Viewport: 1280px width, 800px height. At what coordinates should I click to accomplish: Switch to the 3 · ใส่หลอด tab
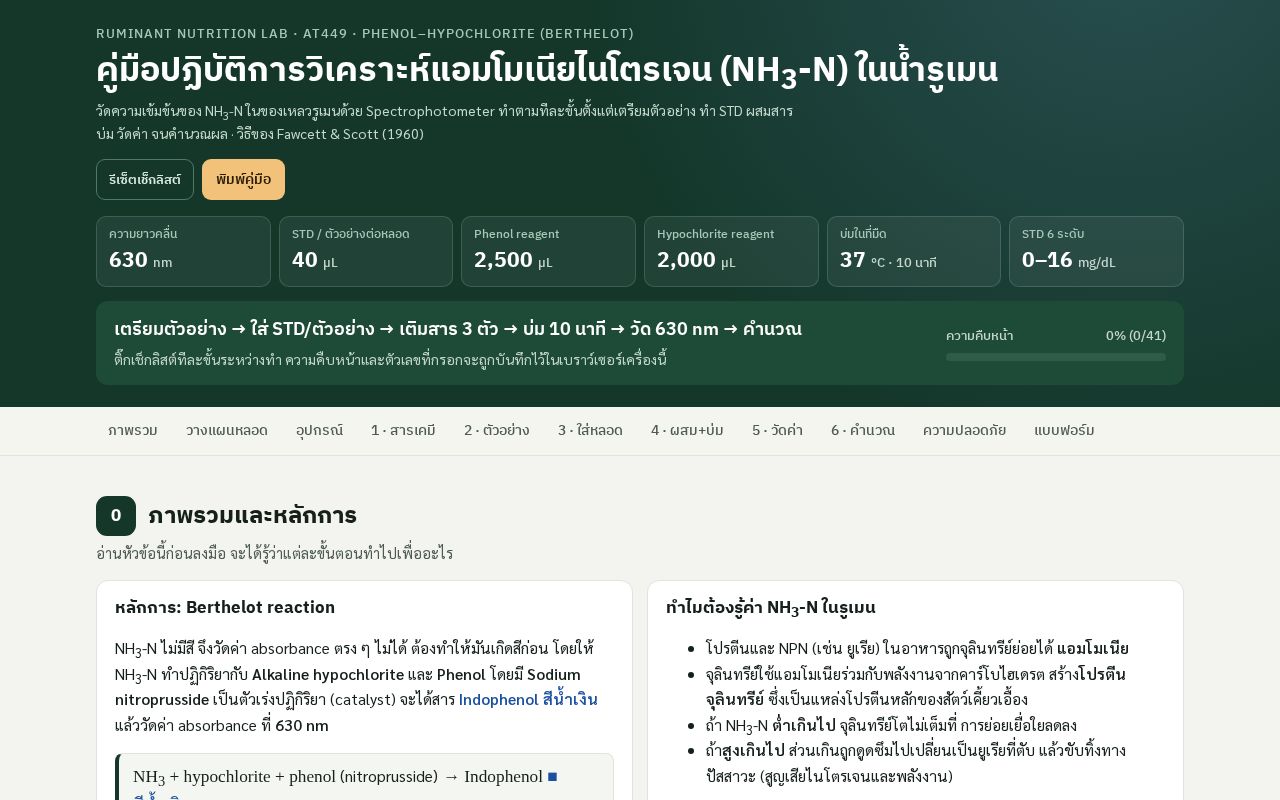point(590,430)
